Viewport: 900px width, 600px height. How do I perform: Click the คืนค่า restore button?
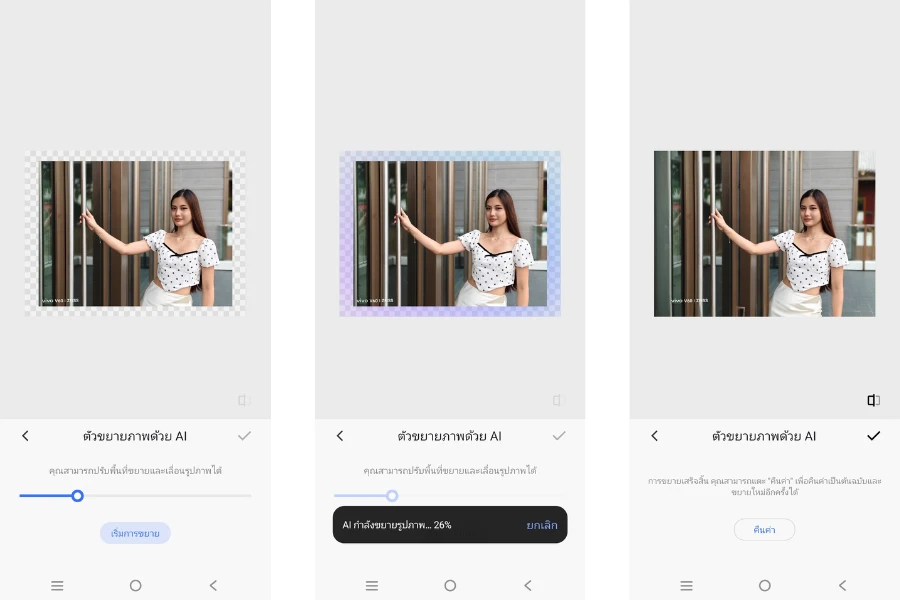coord(764,530)
